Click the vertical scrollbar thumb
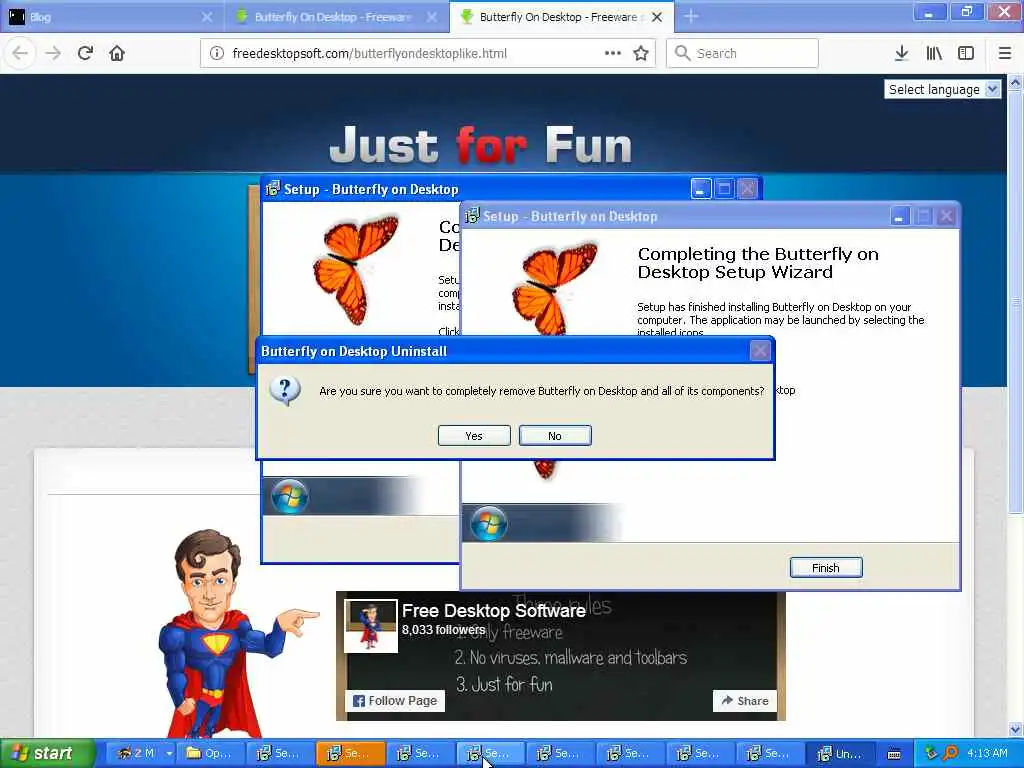1024x768 pixels. click(x=1015, y=302)
